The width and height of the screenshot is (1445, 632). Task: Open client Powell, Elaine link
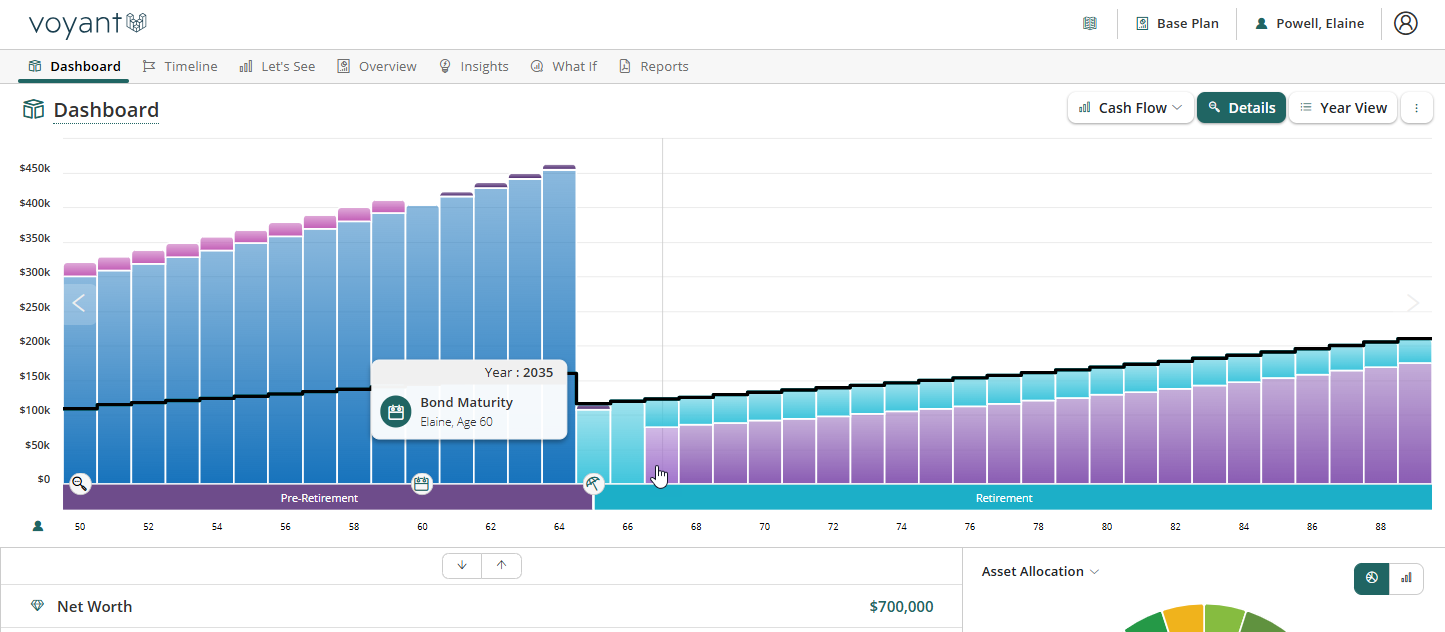pyautogui.click(x=1310, y=24)
